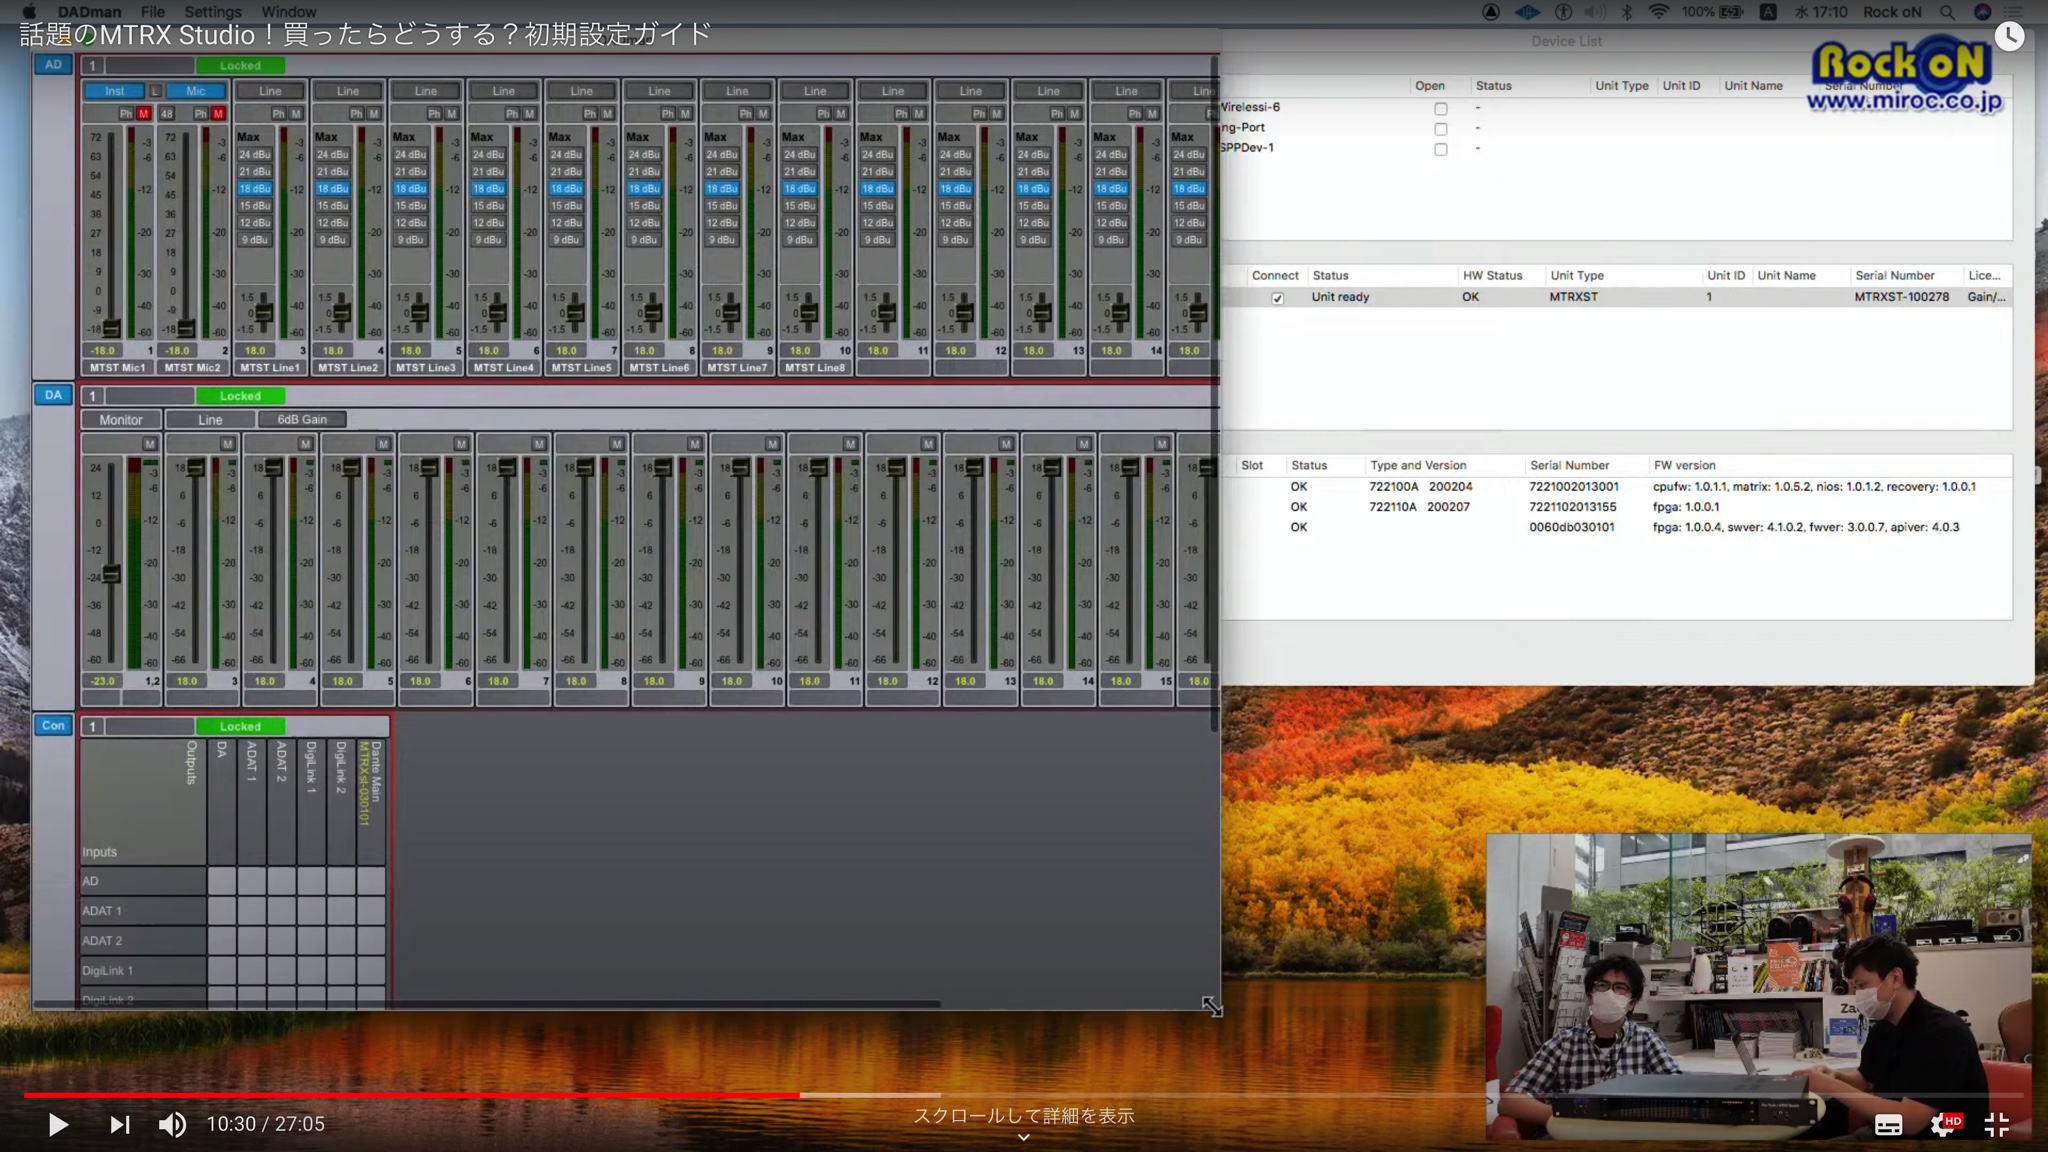Check Open box for Wirelessi-6 device
Image resolution: width=2048 pixels, height=1152 pixels.
pos(1441,108)
